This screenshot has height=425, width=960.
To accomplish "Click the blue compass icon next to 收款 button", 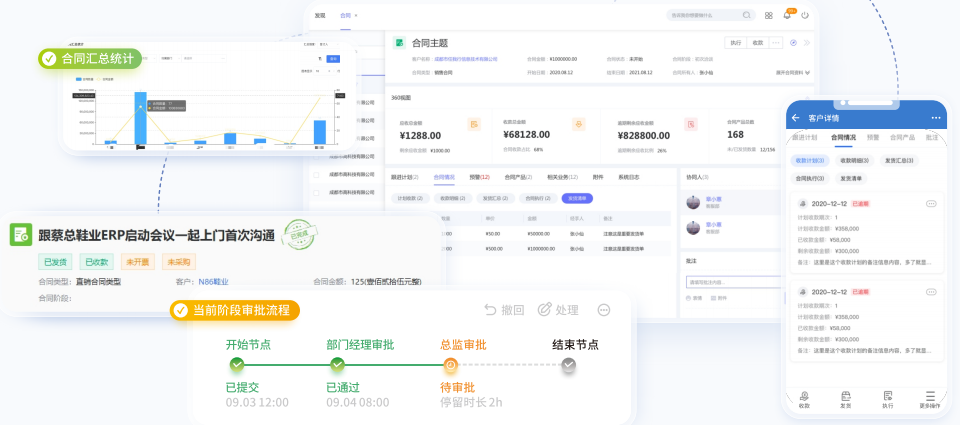I will [793, 43].
